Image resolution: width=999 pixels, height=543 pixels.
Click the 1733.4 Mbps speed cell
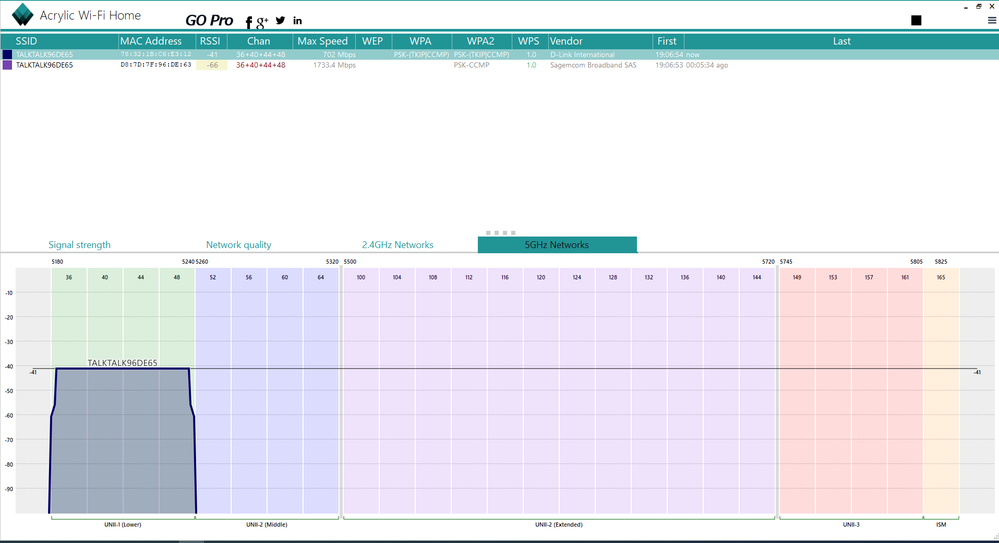coord(334,65)
